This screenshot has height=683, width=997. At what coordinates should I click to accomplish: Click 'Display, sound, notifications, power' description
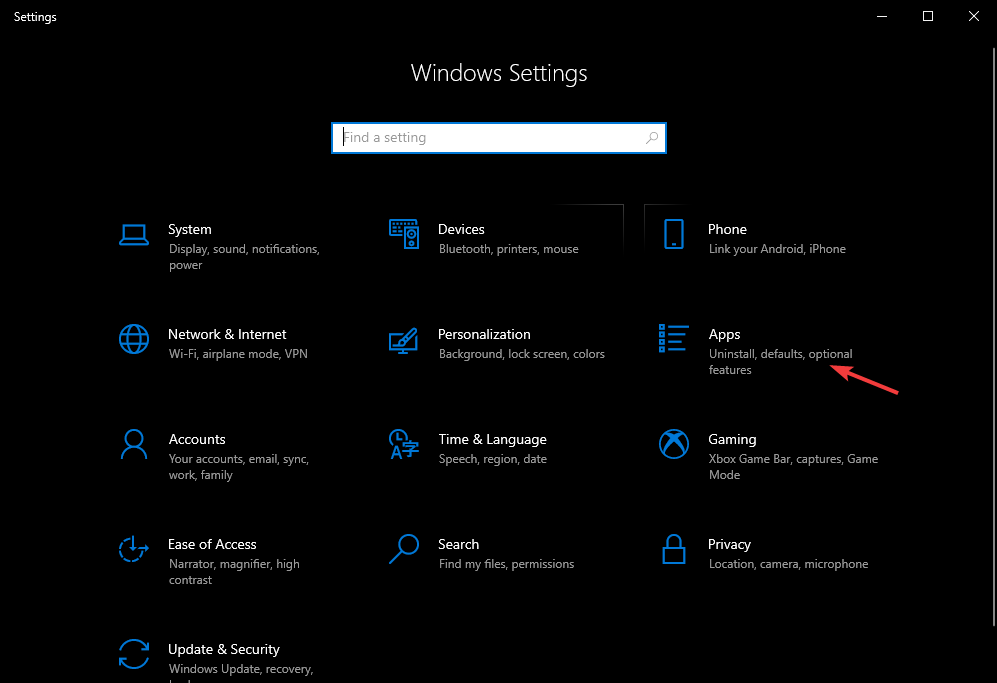tap(244, 257)
